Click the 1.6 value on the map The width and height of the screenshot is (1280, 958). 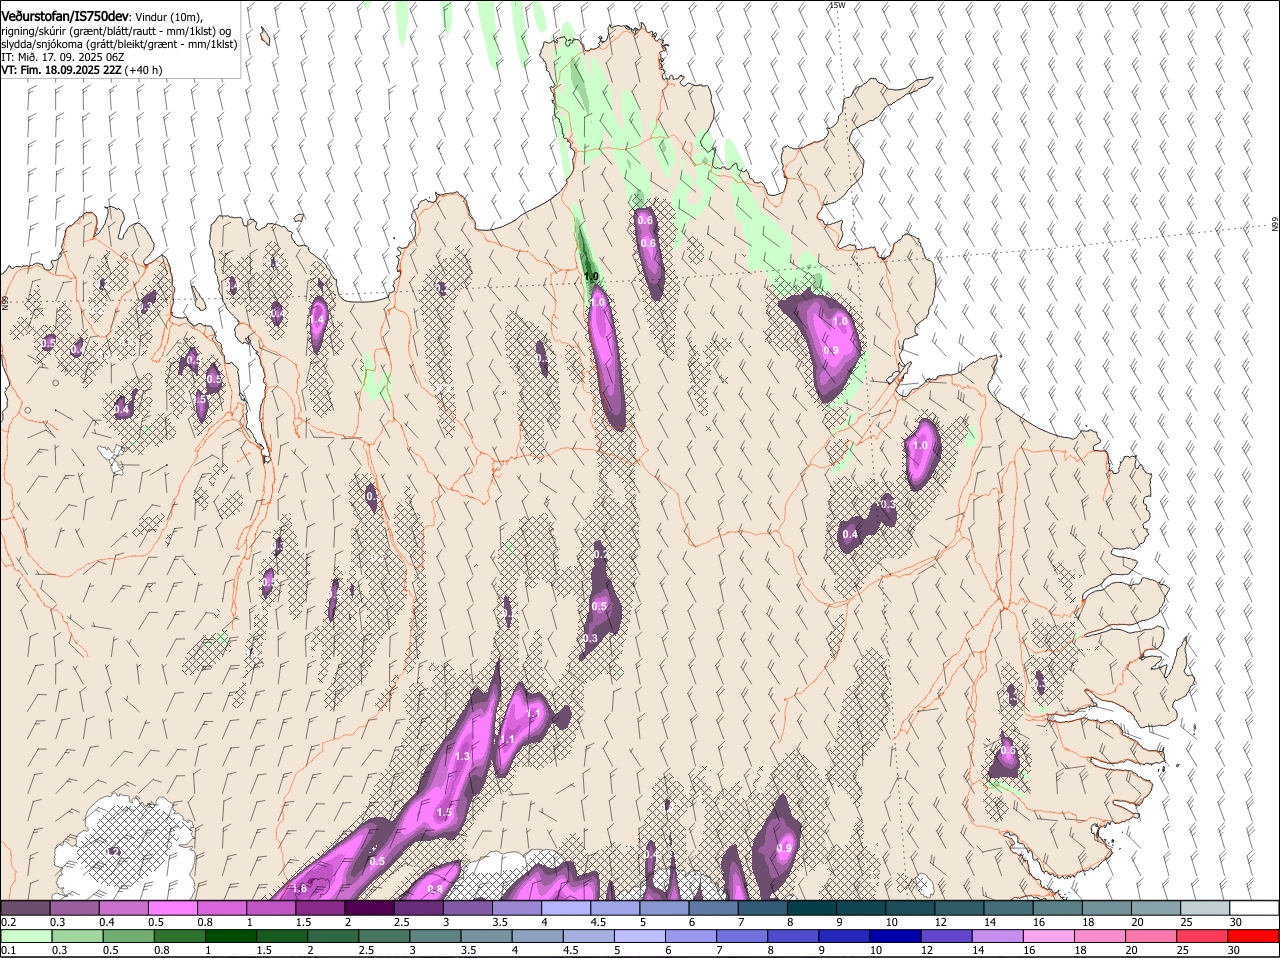point(299,889)
